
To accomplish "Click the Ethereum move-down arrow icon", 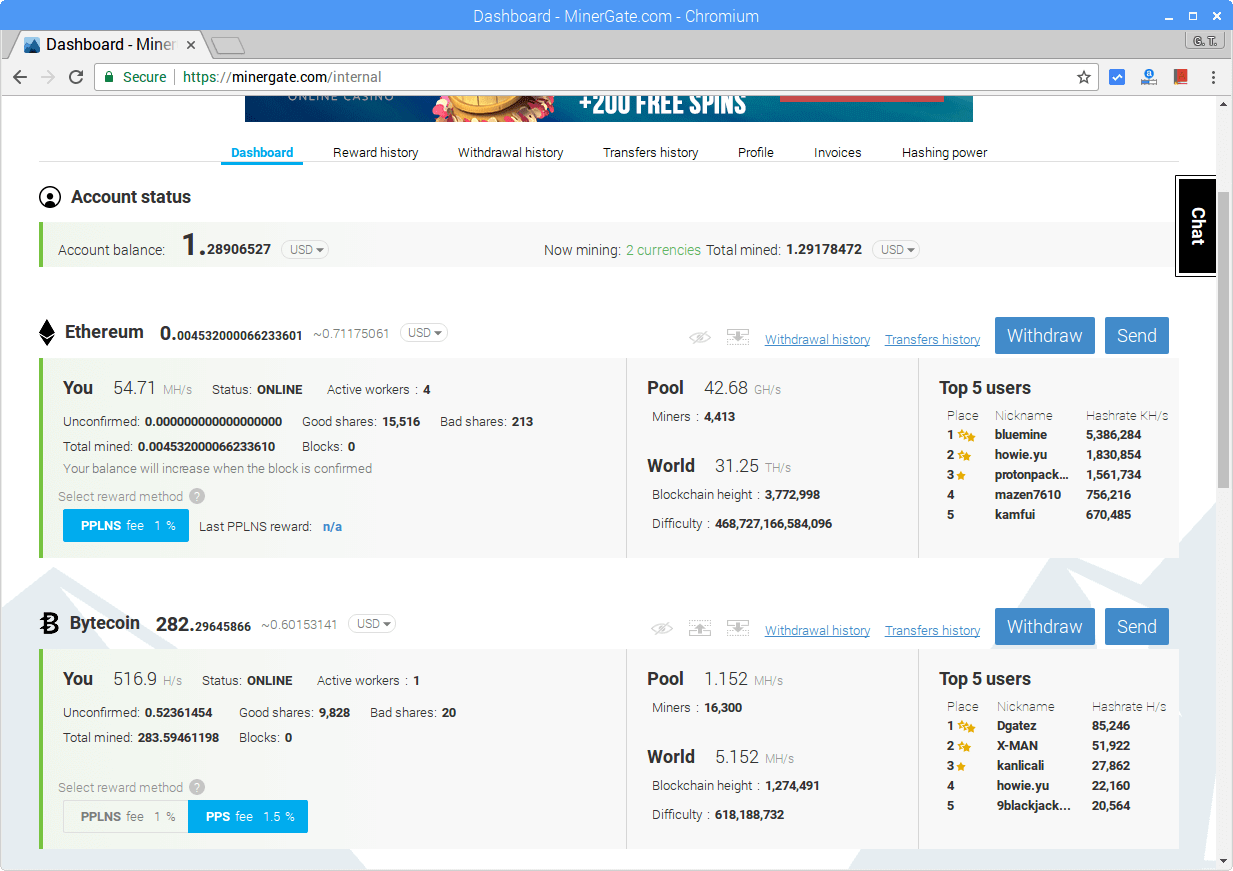I will point(738,337).
